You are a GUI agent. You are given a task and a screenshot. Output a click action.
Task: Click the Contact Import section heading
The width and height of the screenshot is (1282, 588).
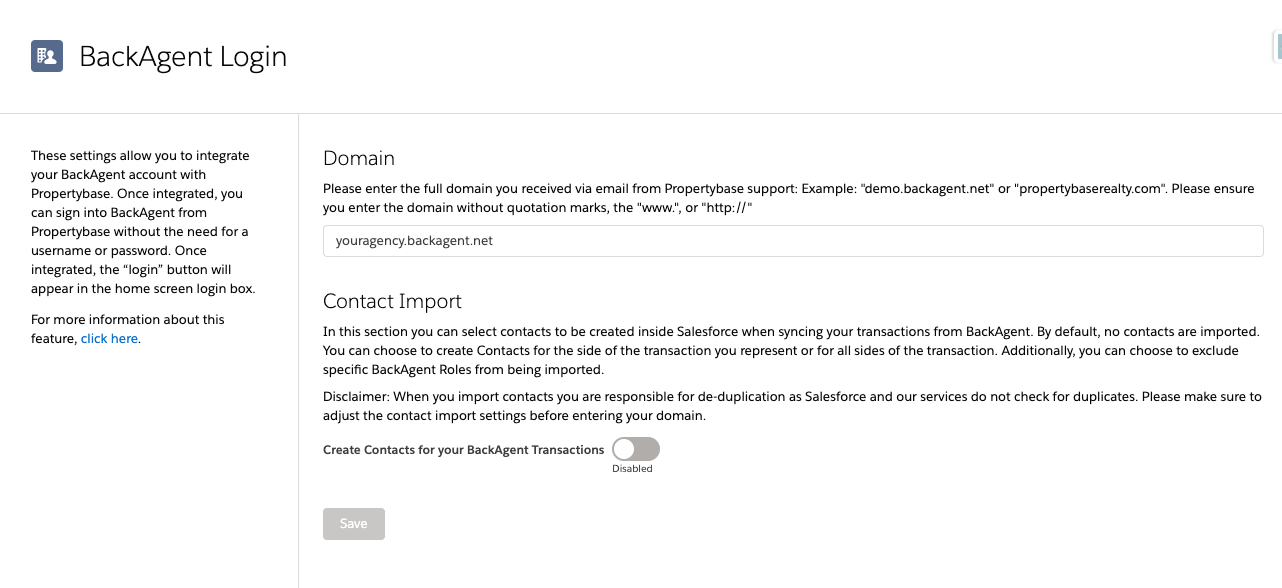point(392,301)
